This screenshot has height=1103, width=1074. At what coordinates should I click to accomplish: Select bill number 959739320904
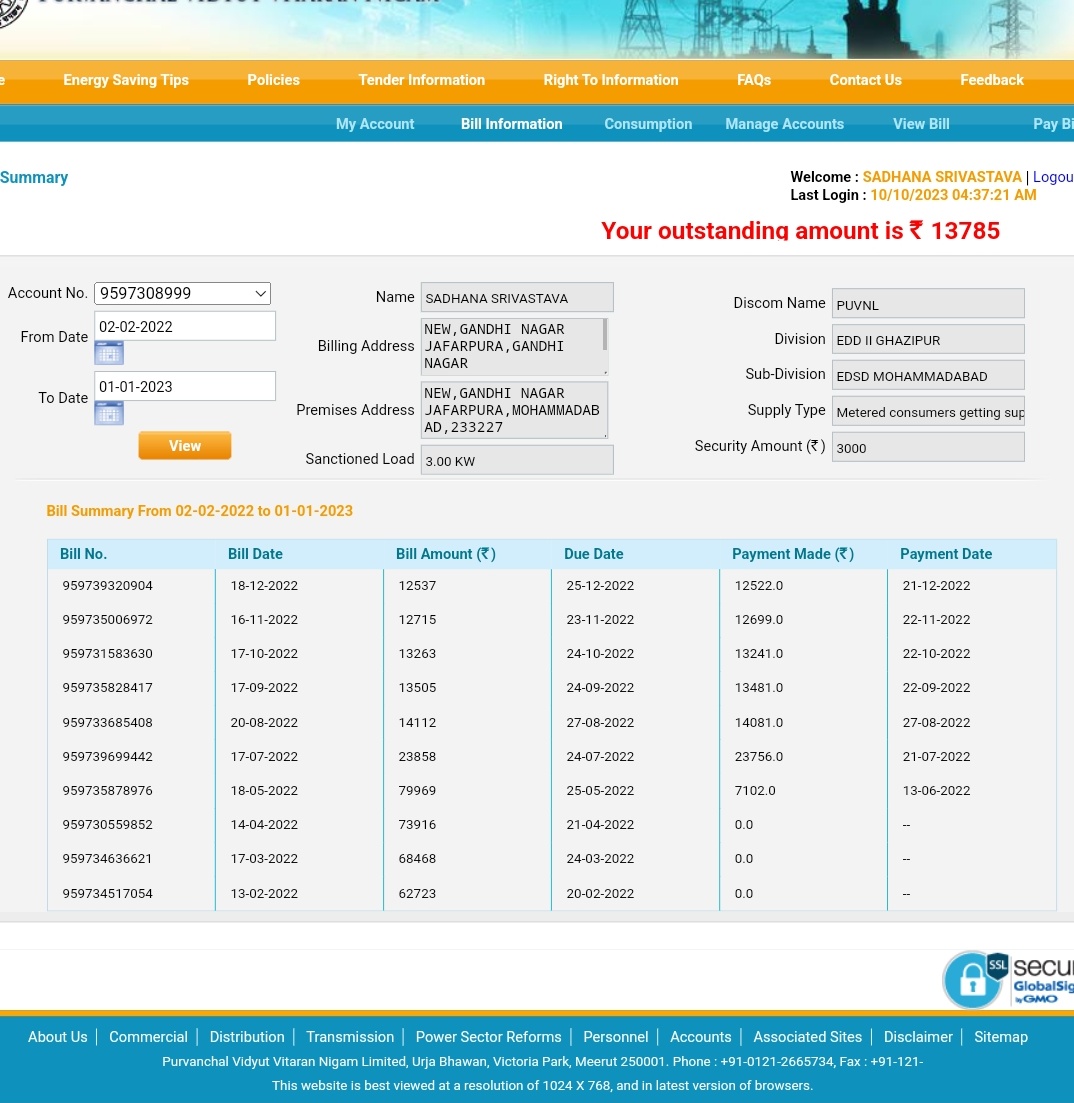pos(108,585)
